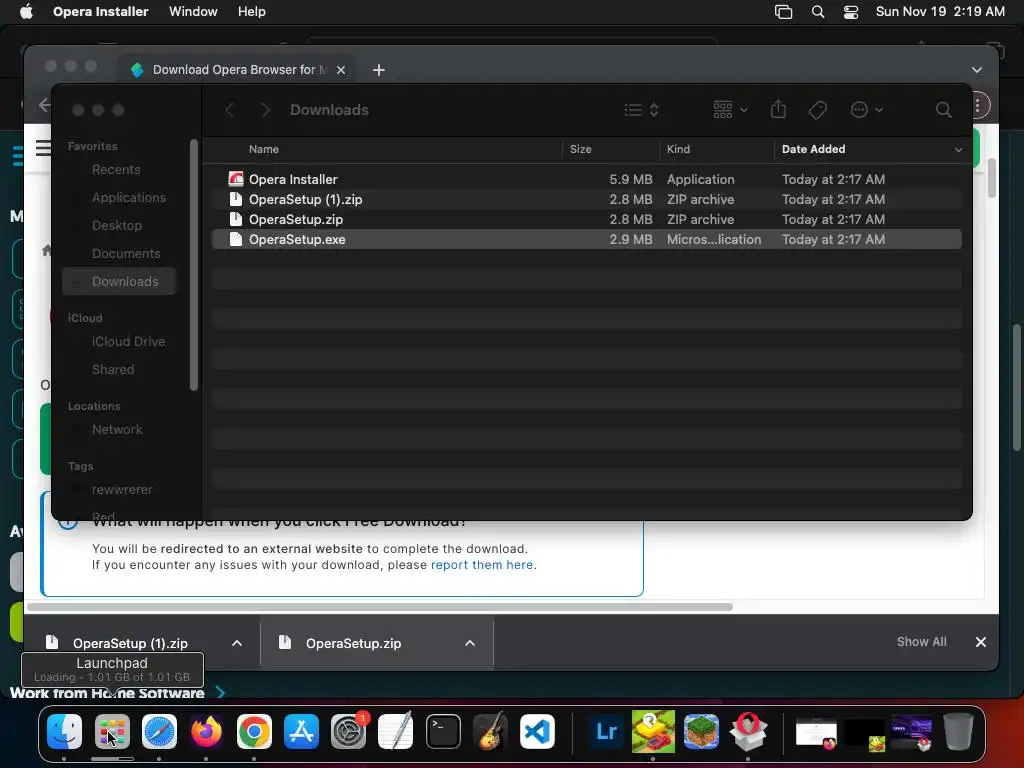Open Network in the Finder sidebar
Screen dimensions: 1024x768
click(x=117, y=430)
